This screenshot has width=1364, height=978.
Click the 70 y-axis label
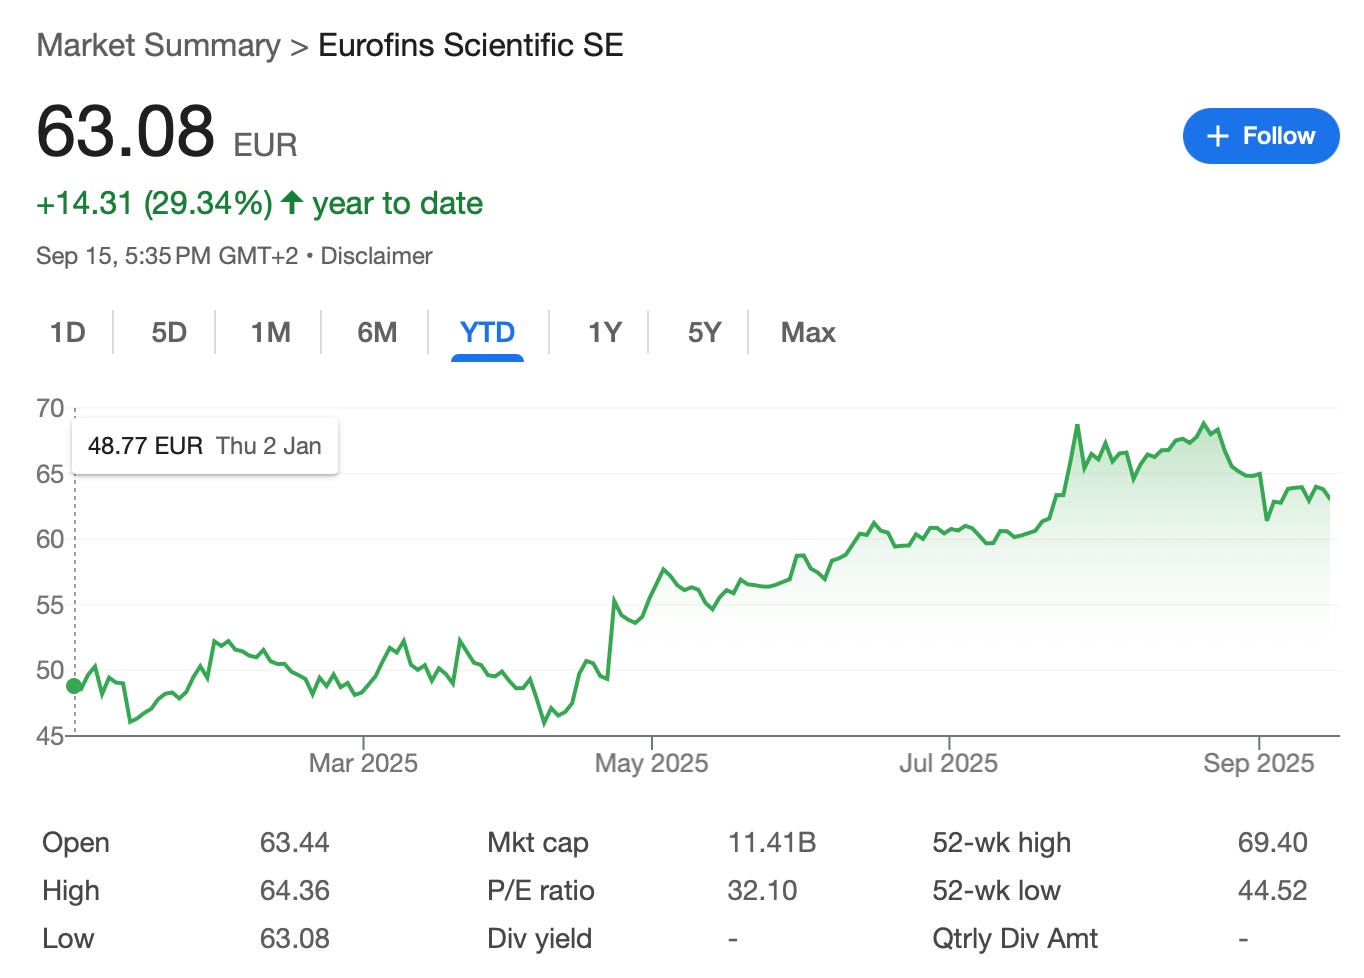pos(50,408)
